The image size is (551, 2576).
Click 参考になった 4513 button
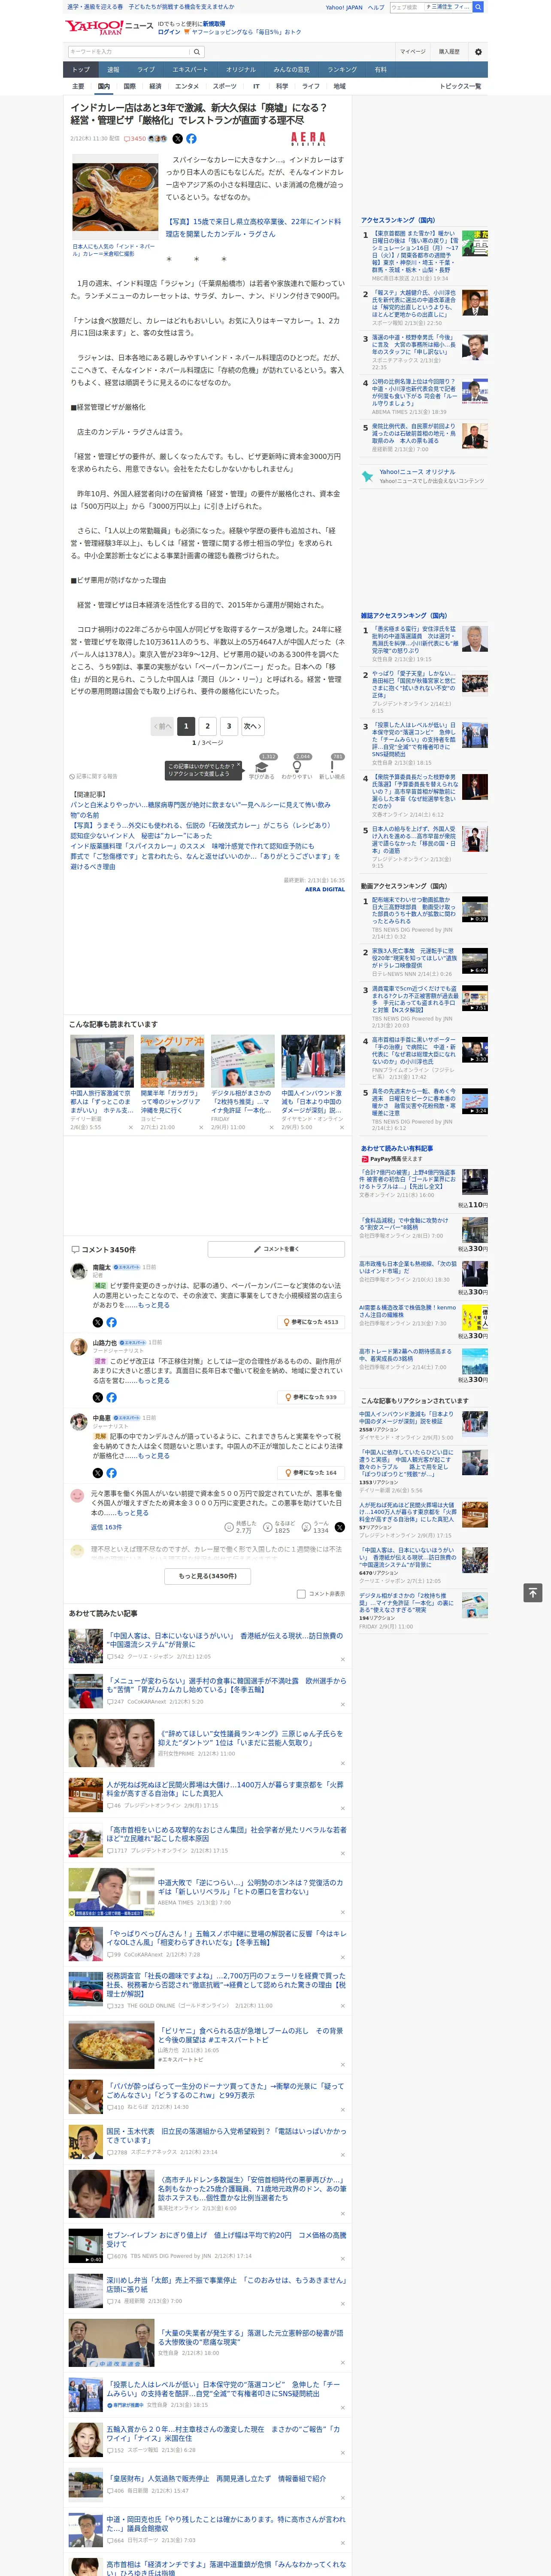[x=311, y=1322]
